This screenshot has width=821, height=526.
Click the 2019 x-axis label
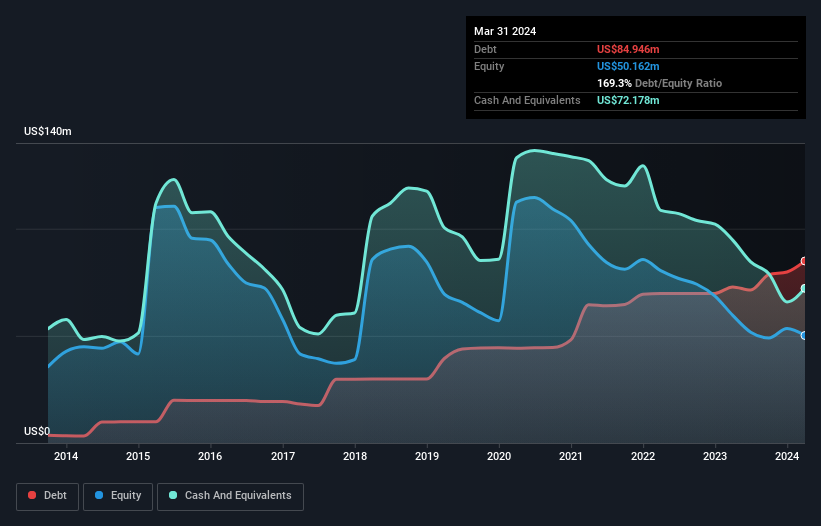[x=427, y=456]
